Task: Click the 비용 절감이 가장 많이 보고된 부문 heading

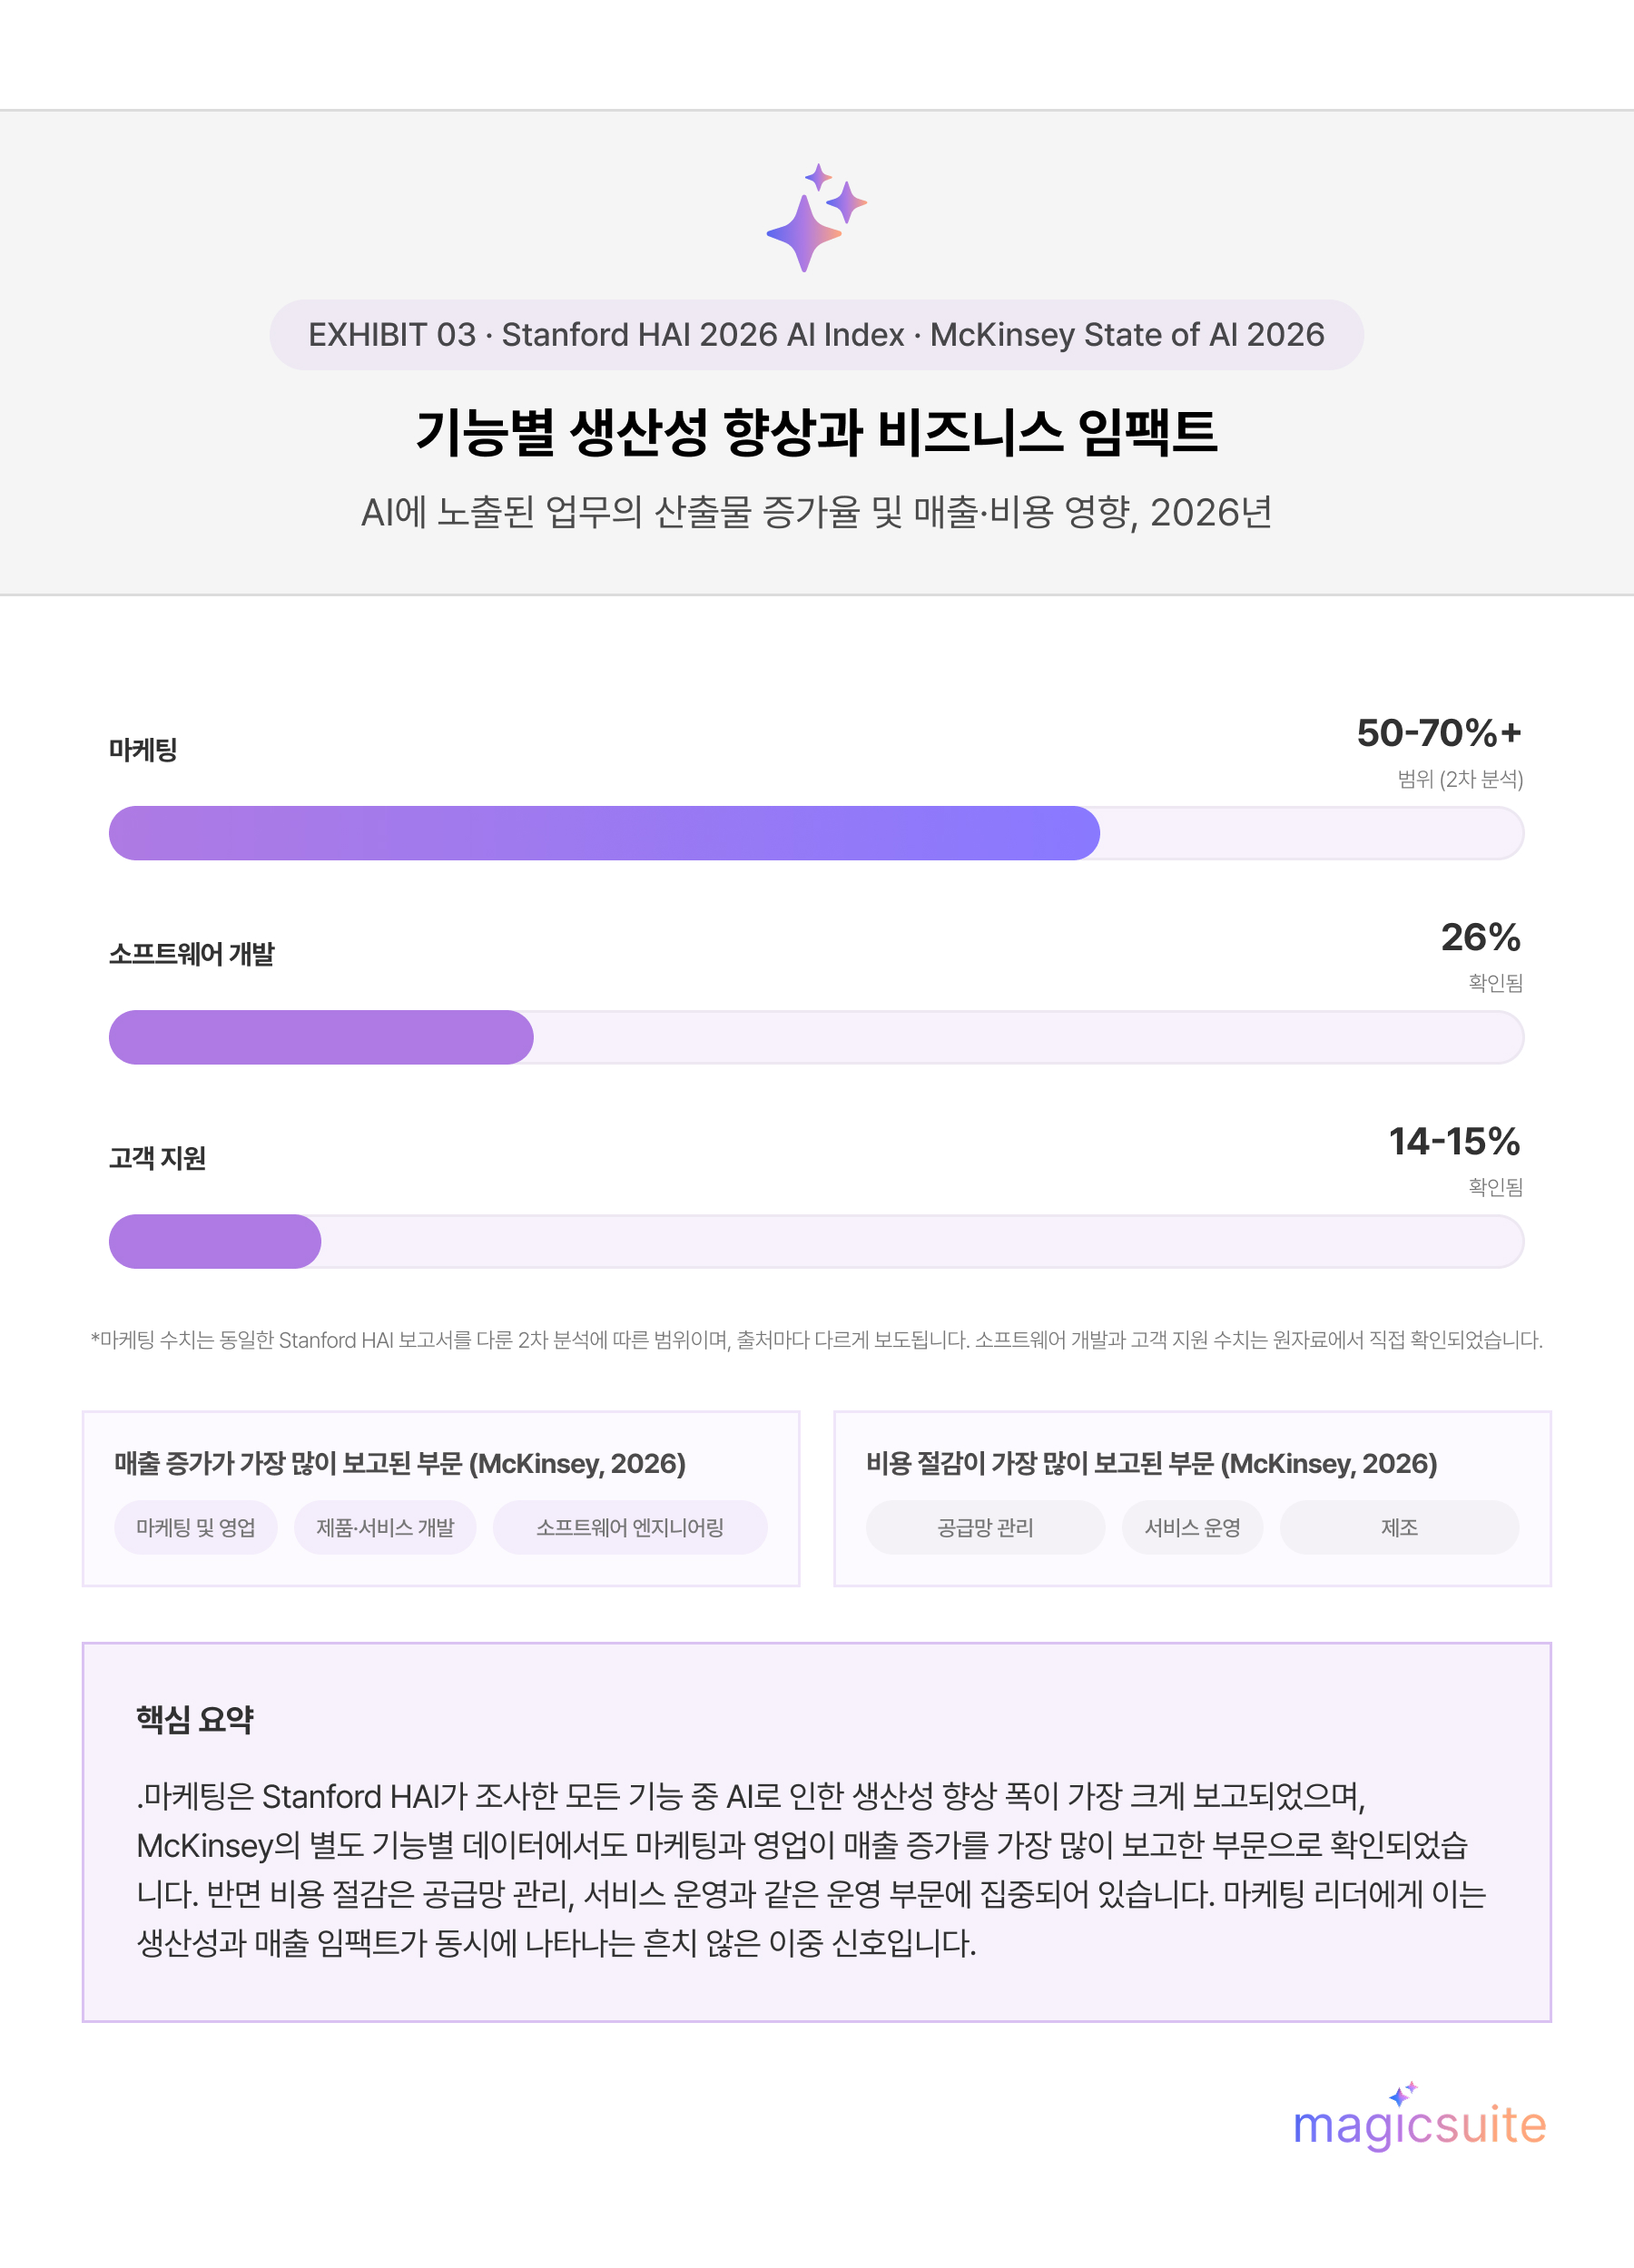Action: pos(1152,1463)
